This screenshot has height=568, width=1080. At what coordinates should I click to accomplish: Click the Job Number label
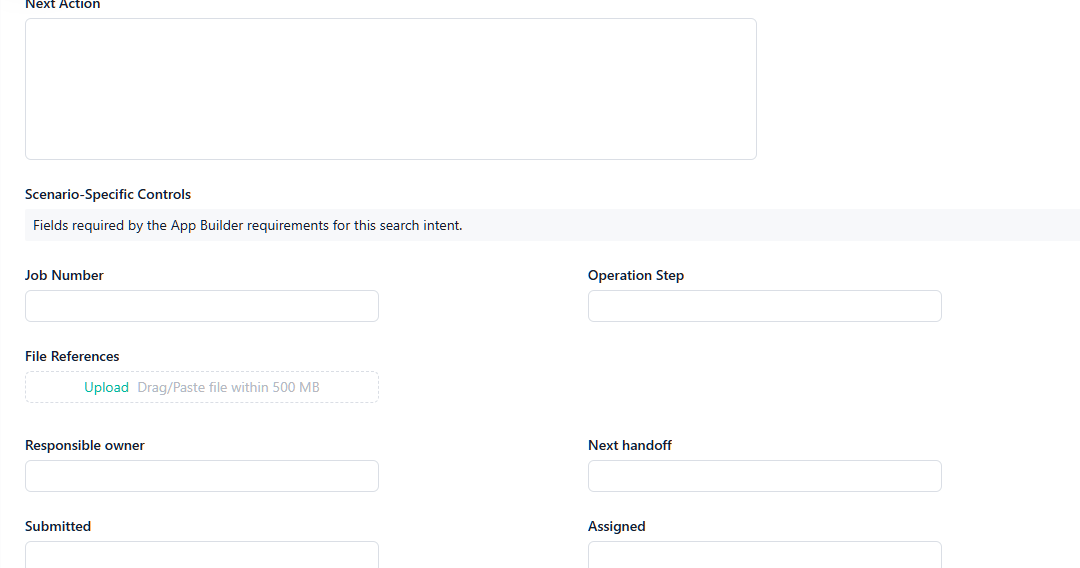(x=64, y=275)
